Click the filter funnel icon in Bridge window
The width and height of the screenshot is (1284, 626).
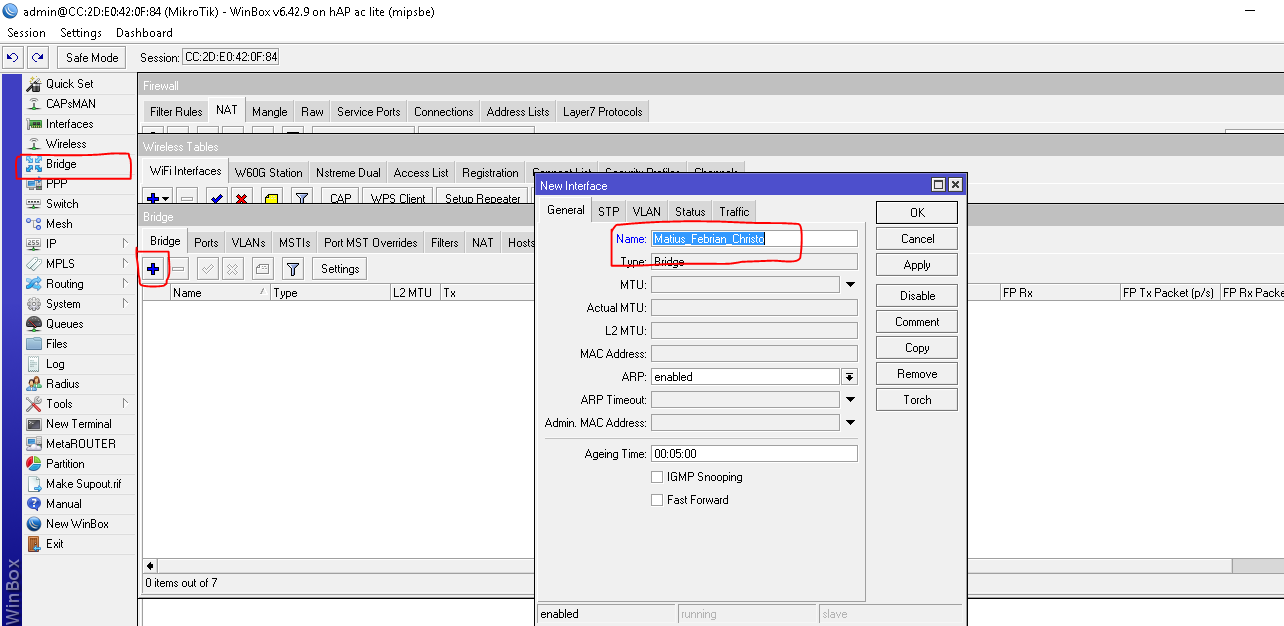tap(292, 269)
